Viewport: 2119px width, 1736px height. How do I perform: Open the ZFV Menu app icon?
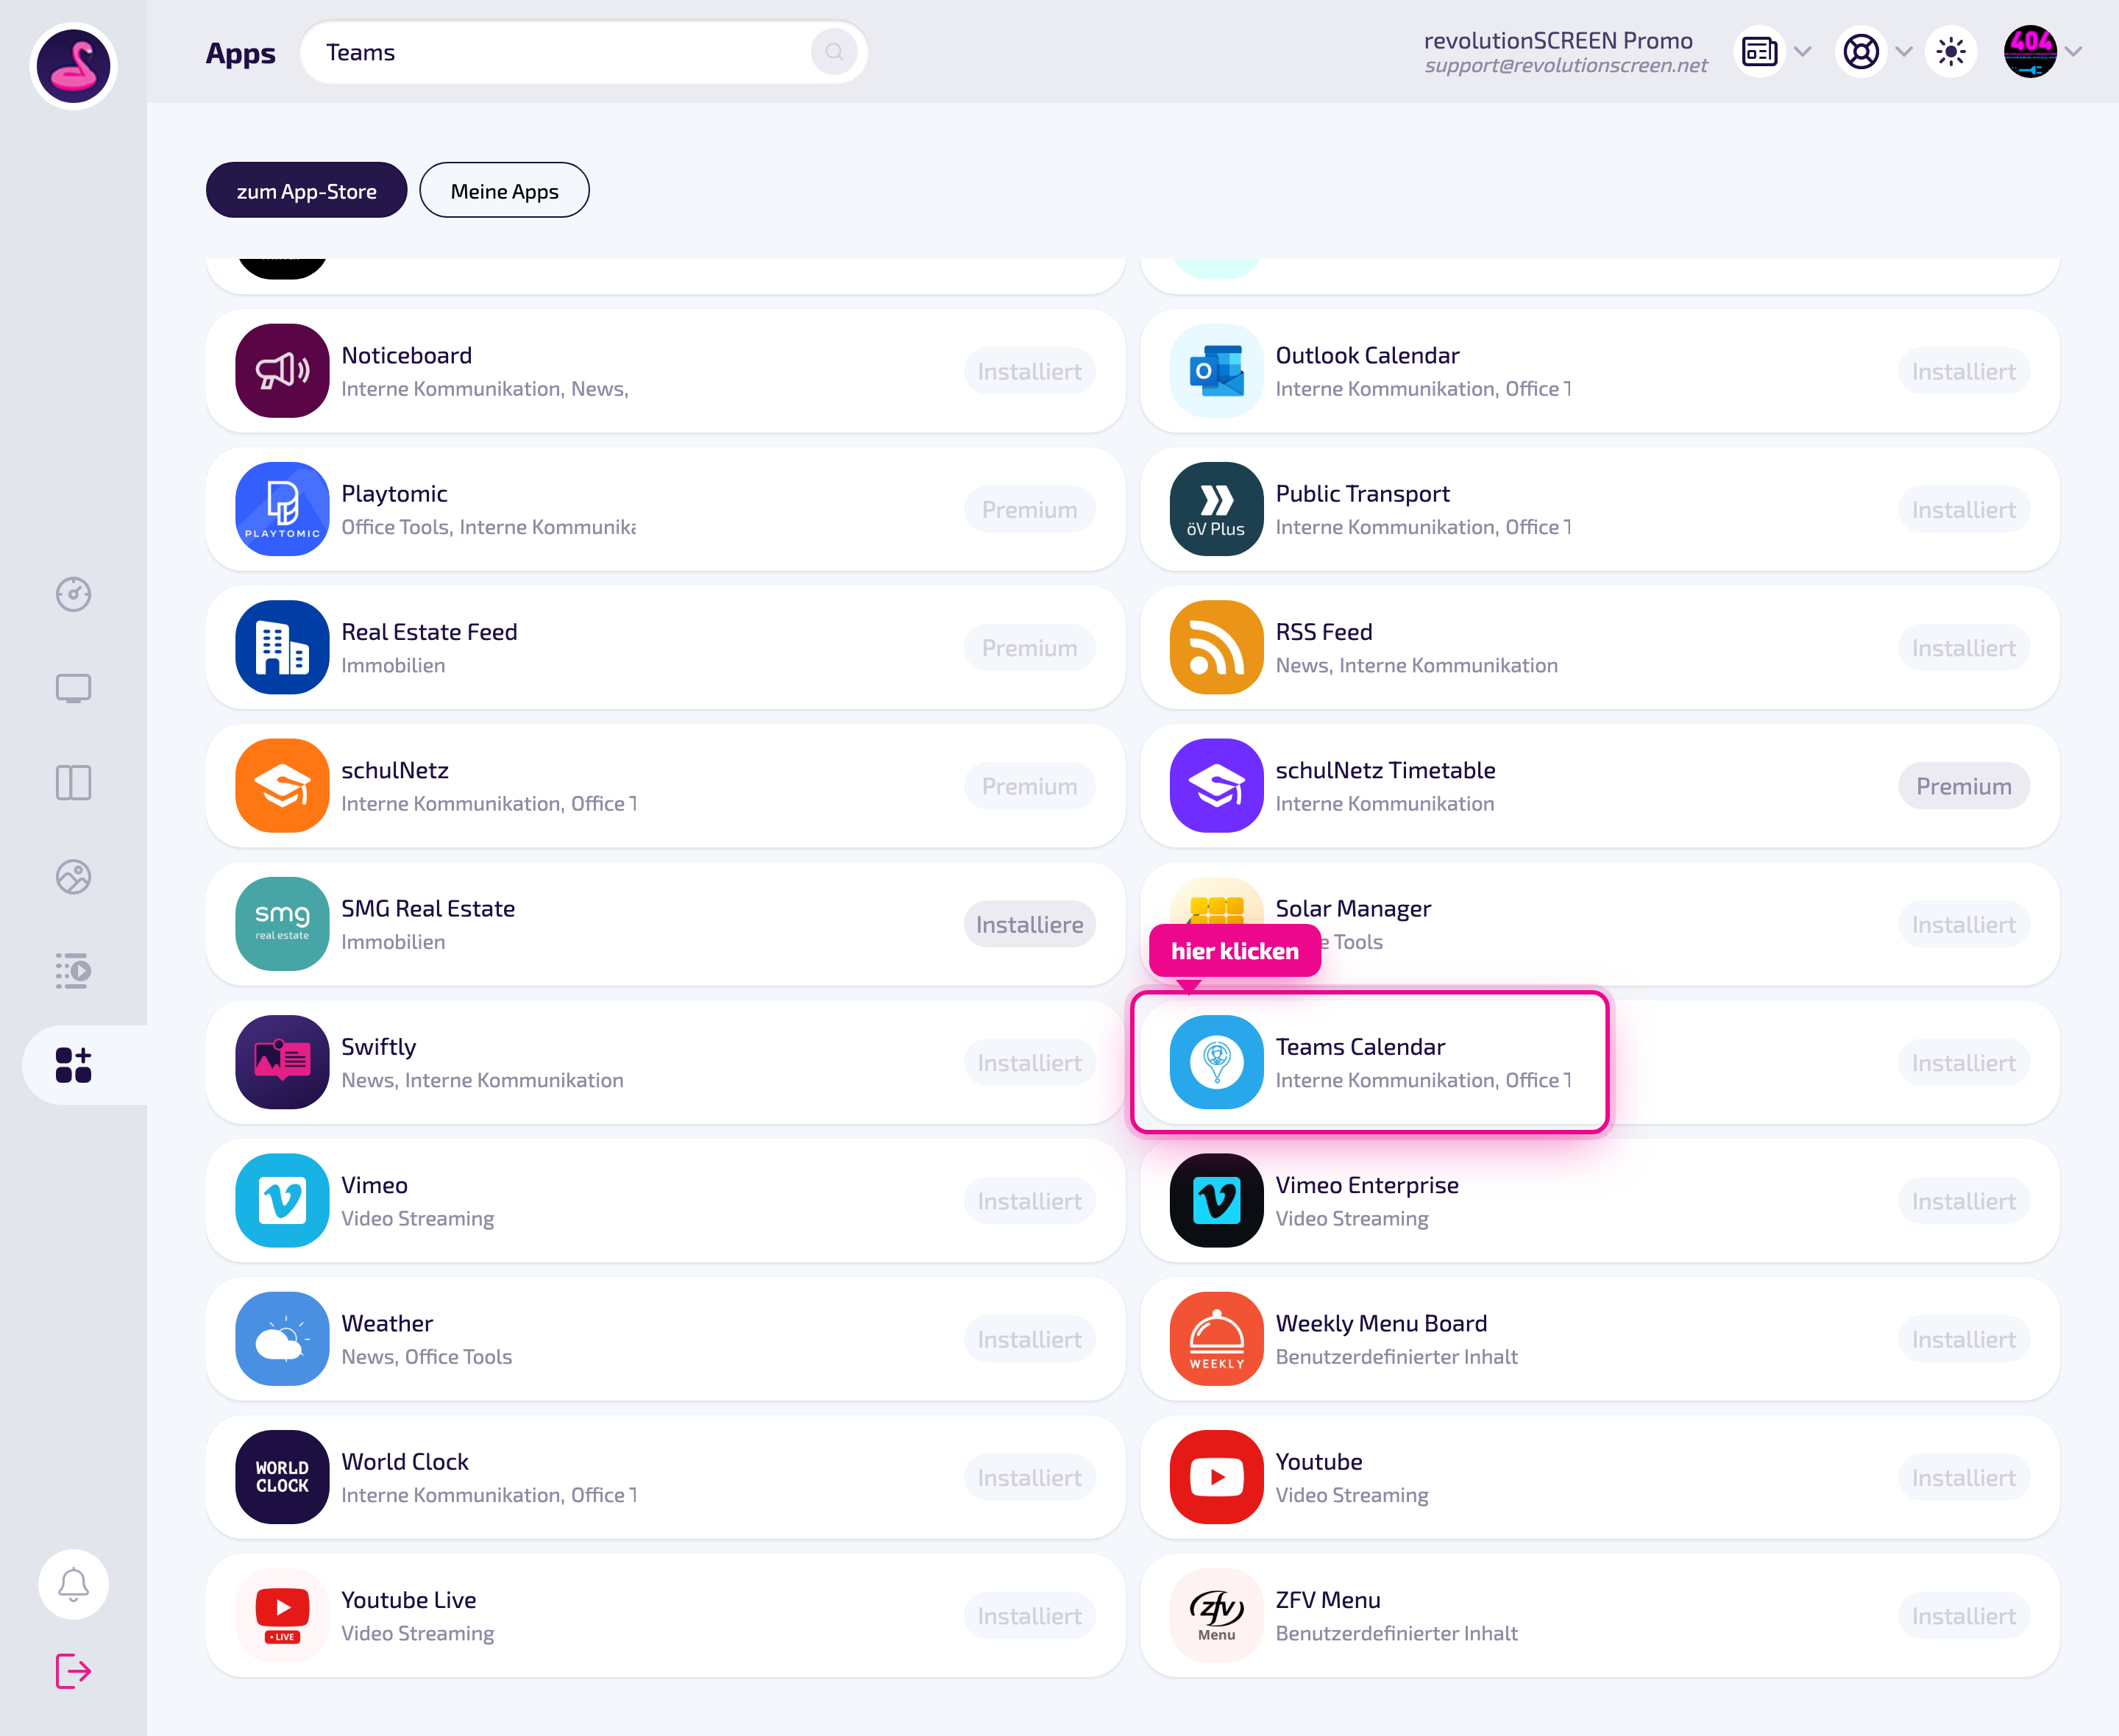[x=1216, y=1615]
